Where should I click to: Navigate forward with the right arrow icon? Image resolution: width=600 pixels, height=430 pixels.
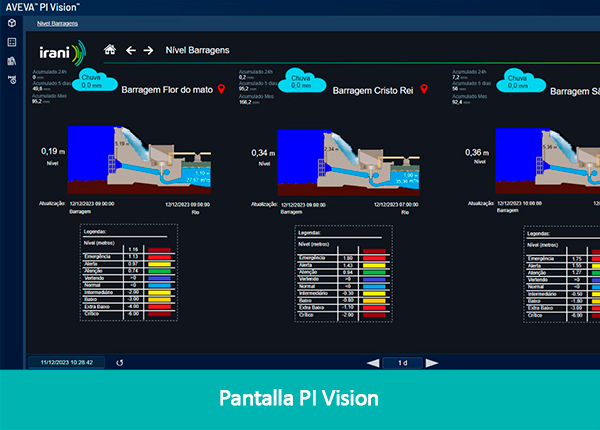[148, 50]
